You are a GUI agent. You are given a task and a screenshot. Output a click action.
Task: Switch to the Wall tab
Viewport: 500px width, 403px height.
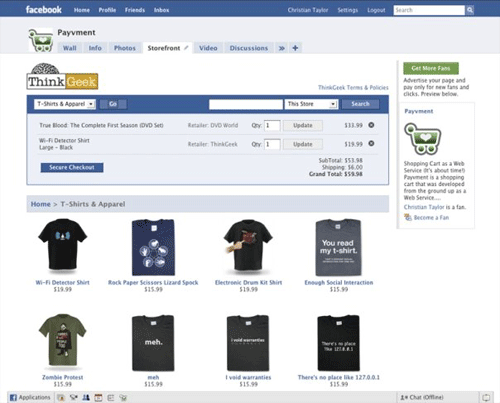(70, 48)
